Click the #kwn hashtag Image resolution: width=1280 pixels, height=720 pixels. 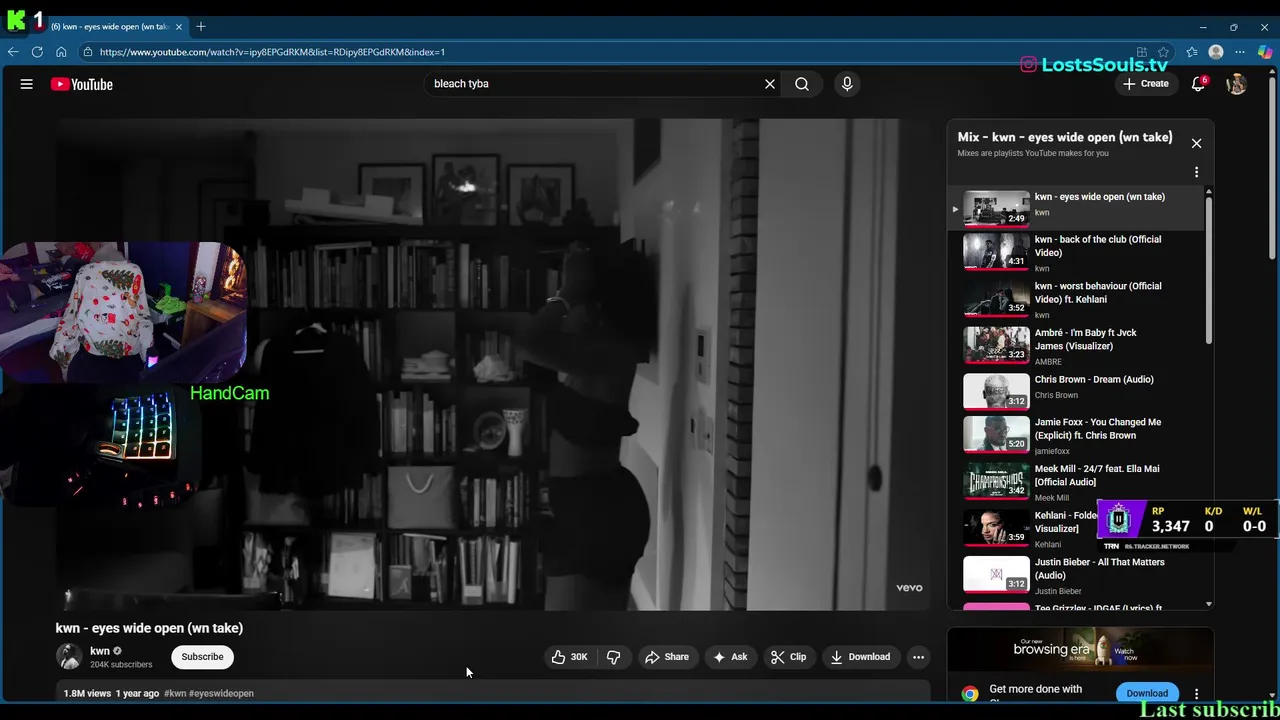point(175,693)
